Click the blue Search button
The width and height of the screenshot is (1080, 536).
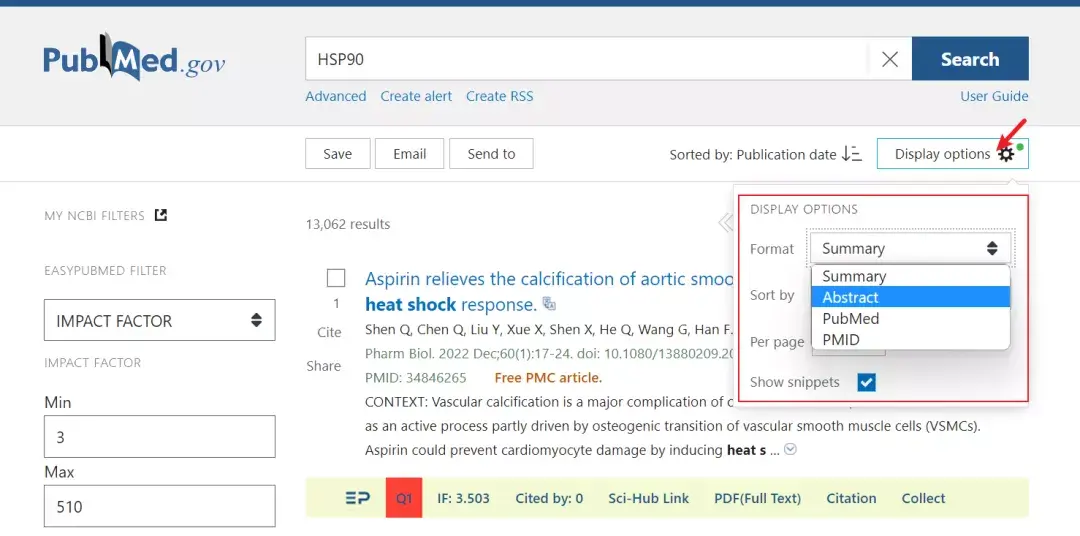[x=969, y=59]
